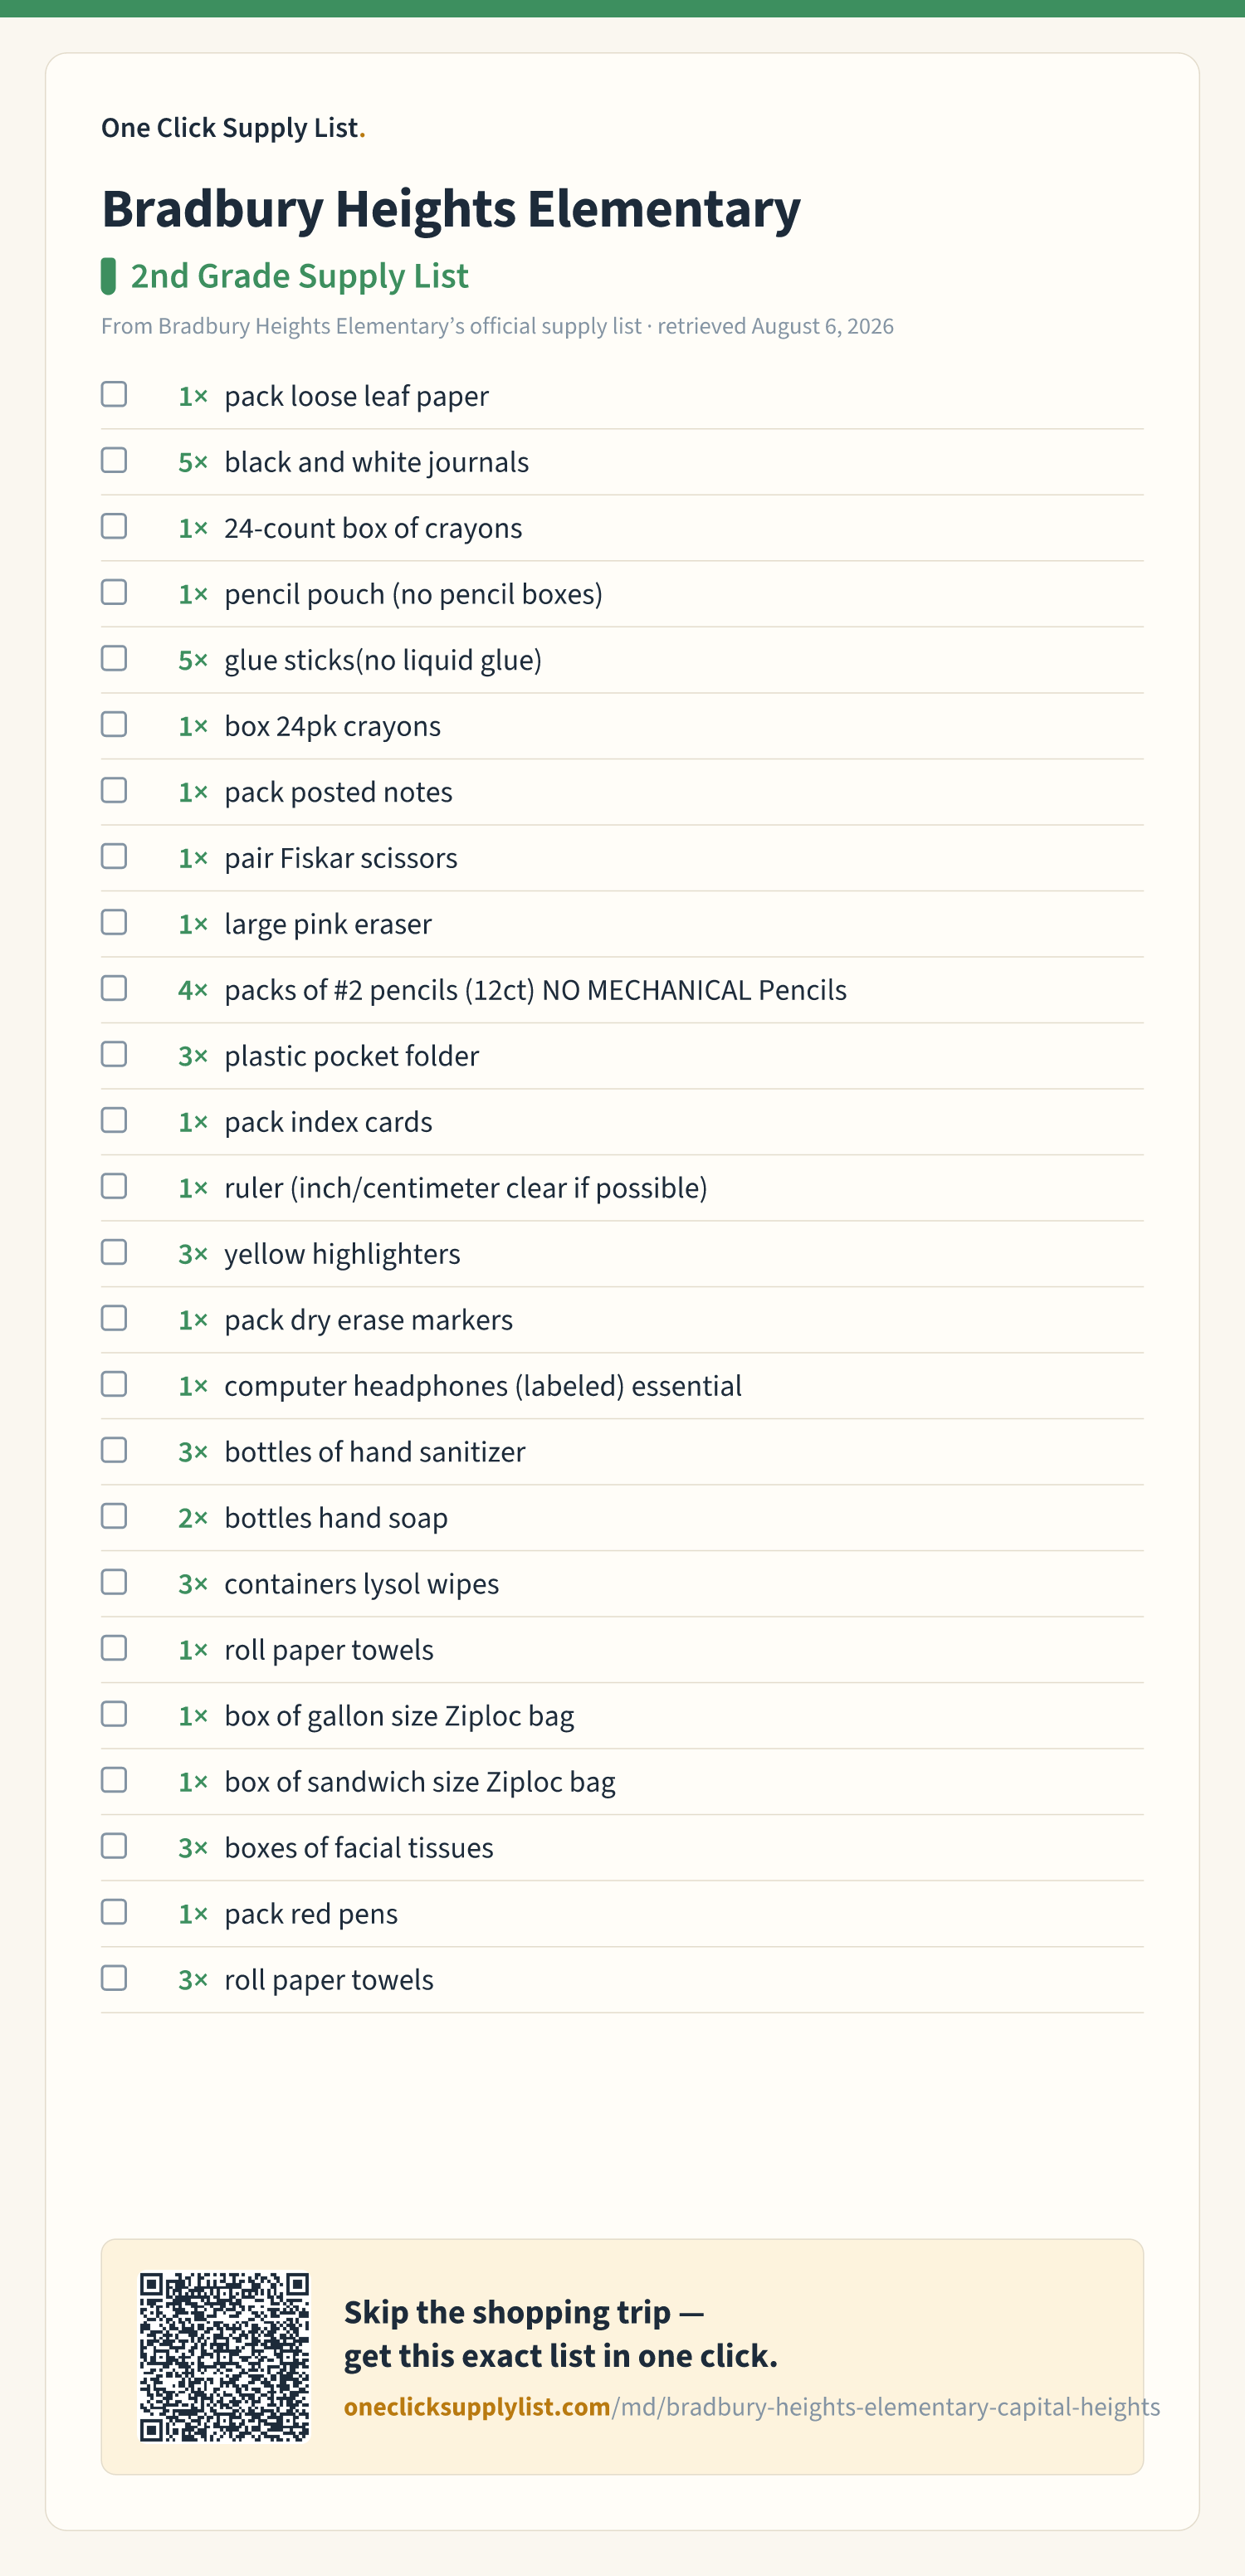This screenshot has width=1245, height=2576.
Task: Open the oneclicksupplylist.com link
Action: pyautogui.click(x=752, y=2406)
